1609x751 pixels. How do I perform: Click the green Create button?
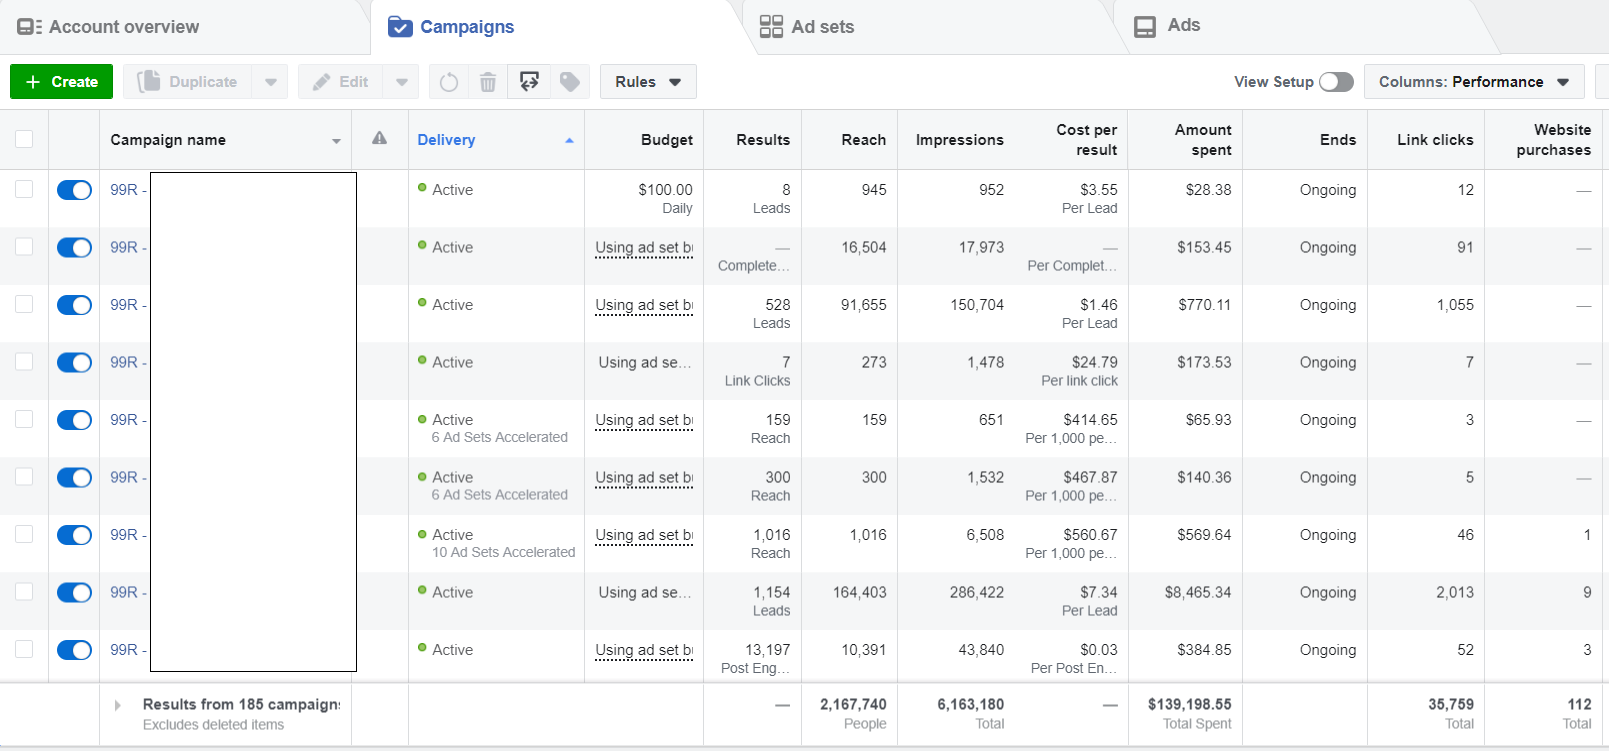61,82
